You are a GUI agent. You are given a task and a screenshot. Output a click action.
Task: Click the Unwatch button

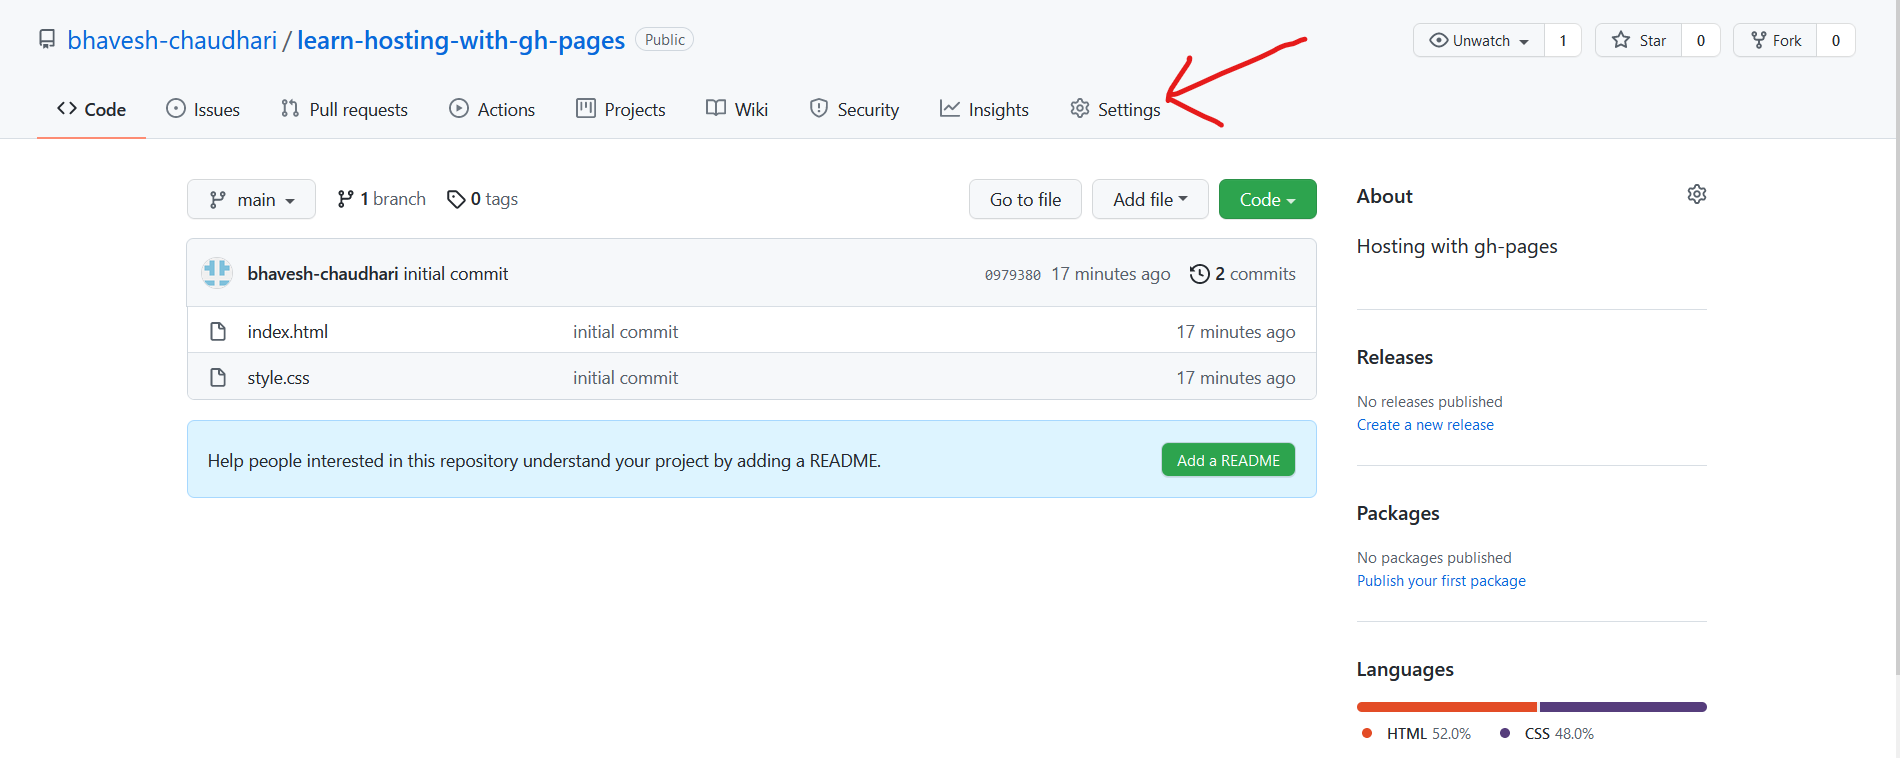click(x=1479, y=41)
